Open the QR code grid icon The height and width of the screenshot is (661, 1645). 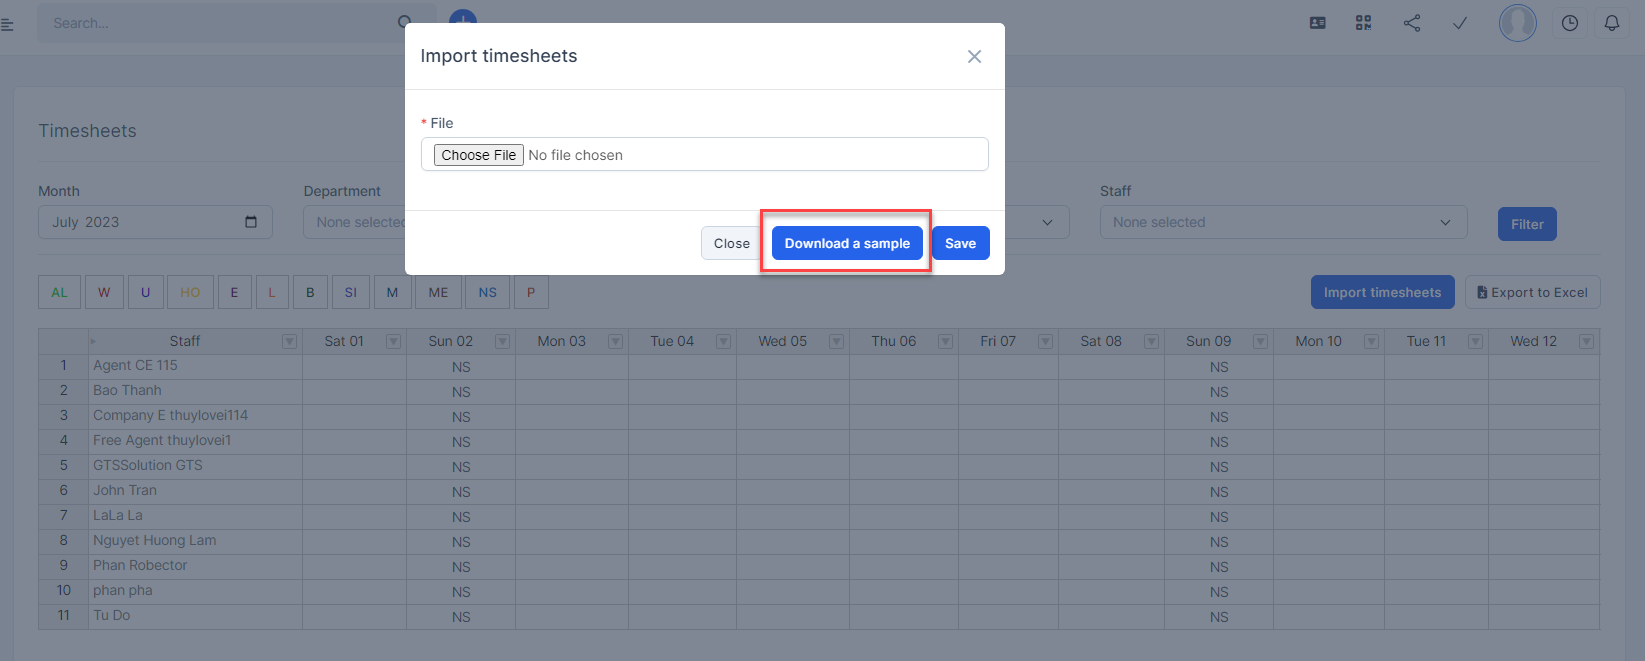coord(1363,23)
